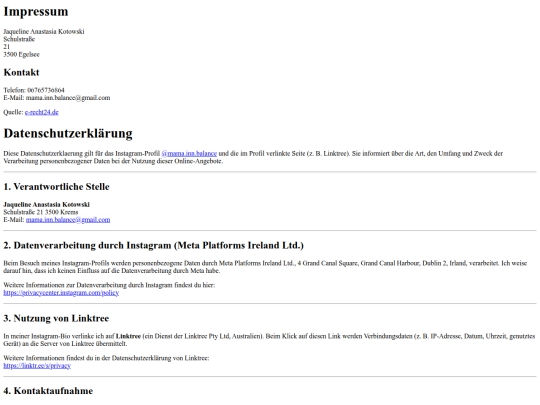Open the @mama.inn.balance Instagram profile link
This screenshot has width=540, height=405.
189,153
